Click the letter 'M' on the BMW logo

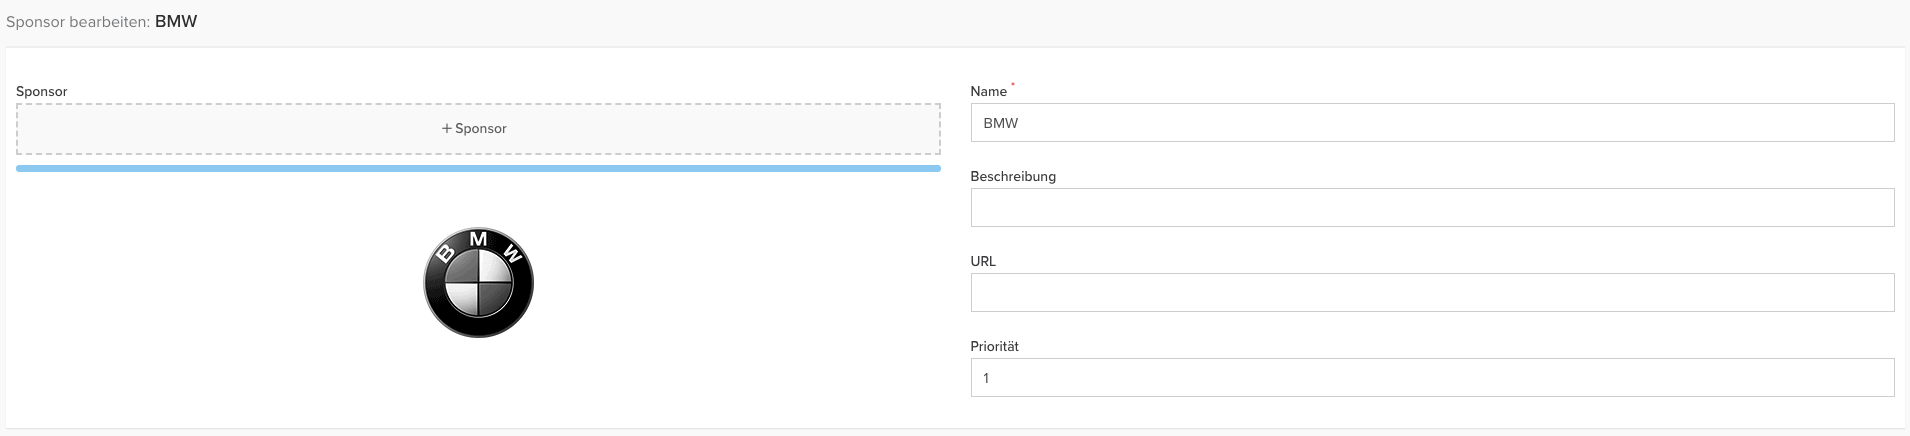479,239
